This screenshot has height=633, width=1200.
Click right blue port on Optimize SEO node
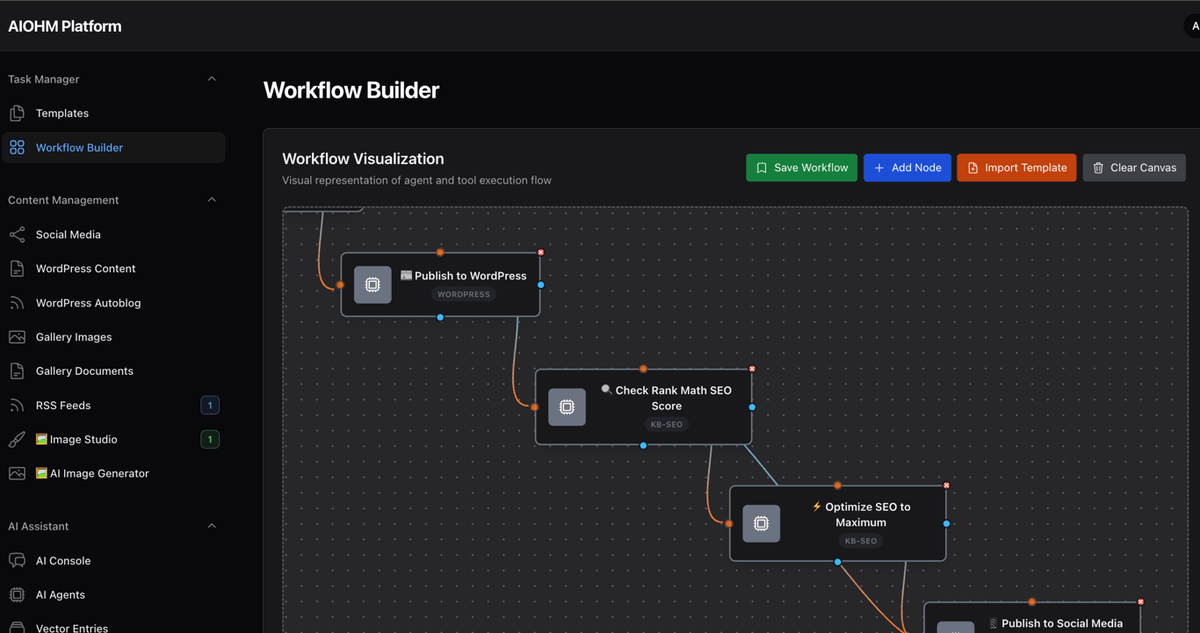pos(946,523)
